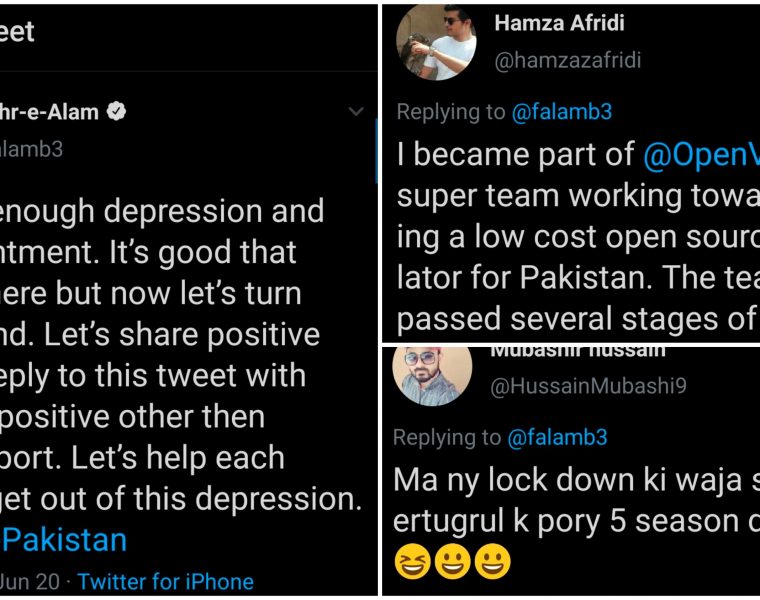Click the verified badge beside hr-e-Alam
The height and width of the screenshot is (600, 760).
click(x=117, y=112)
